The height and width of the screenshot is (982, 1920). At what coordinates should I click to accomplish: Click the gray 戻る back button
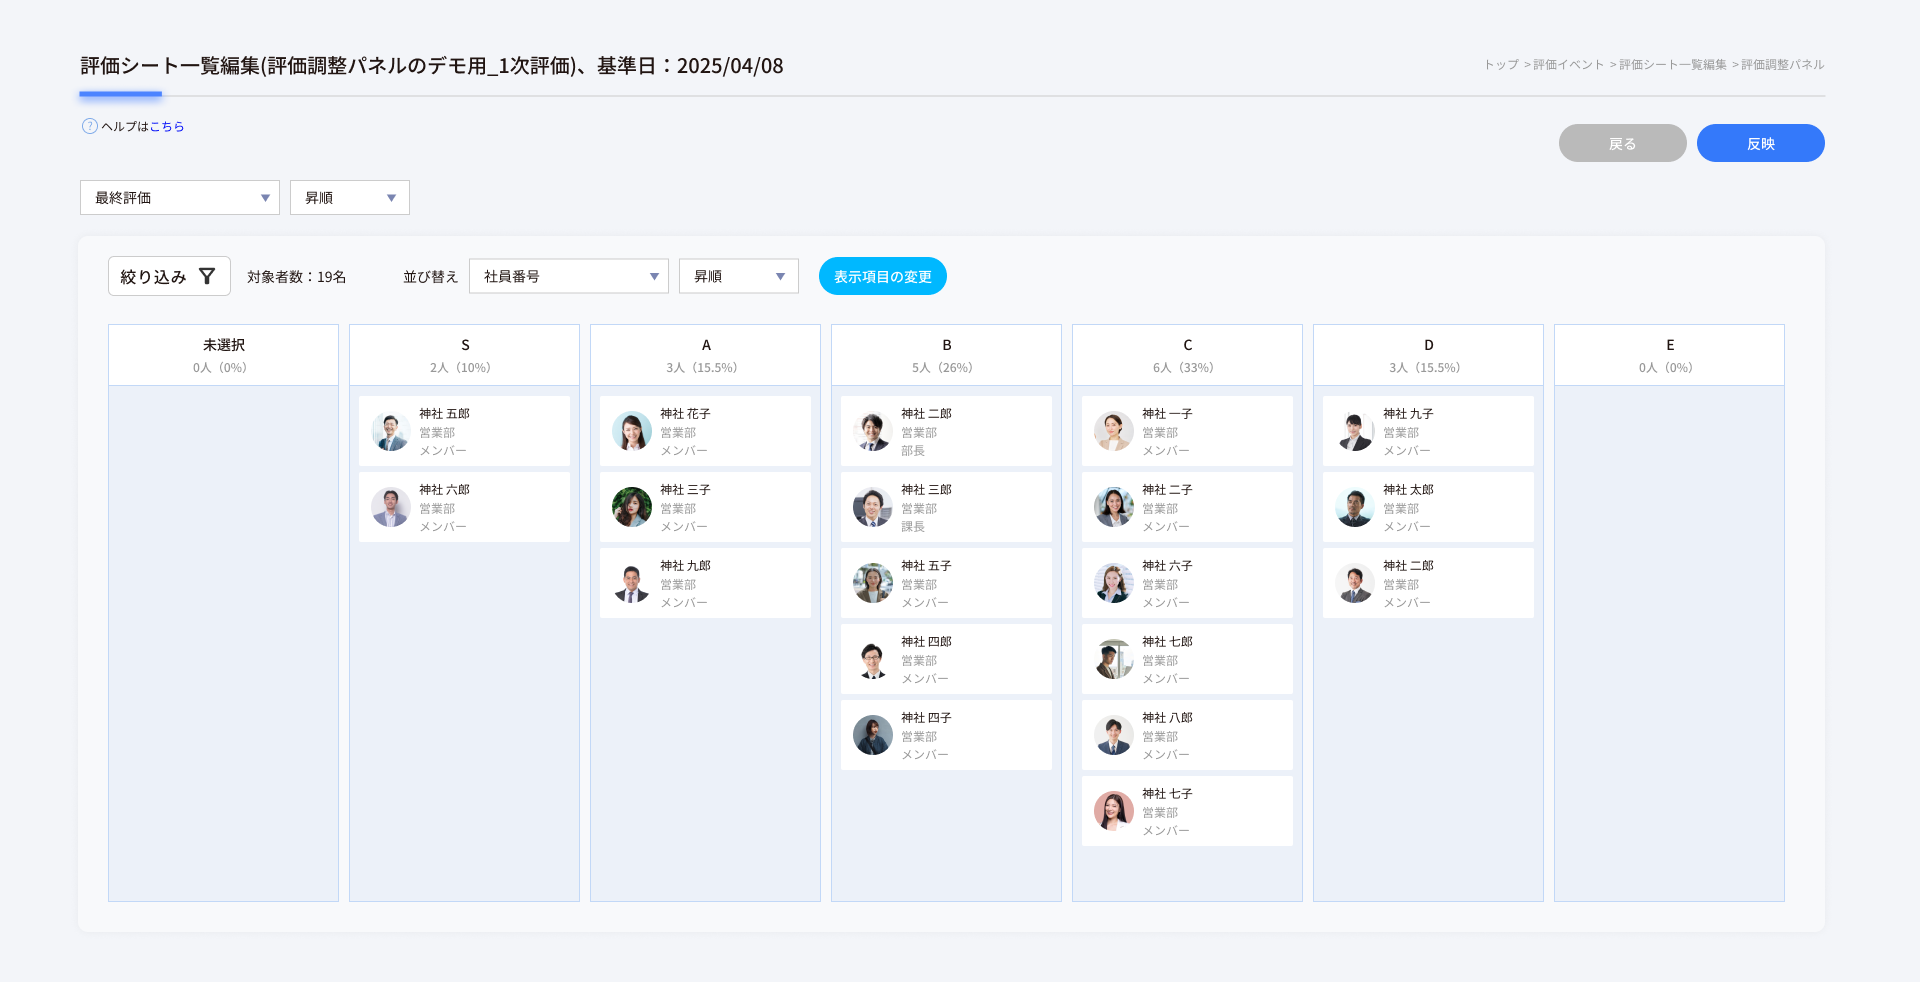pos(1622,143)
